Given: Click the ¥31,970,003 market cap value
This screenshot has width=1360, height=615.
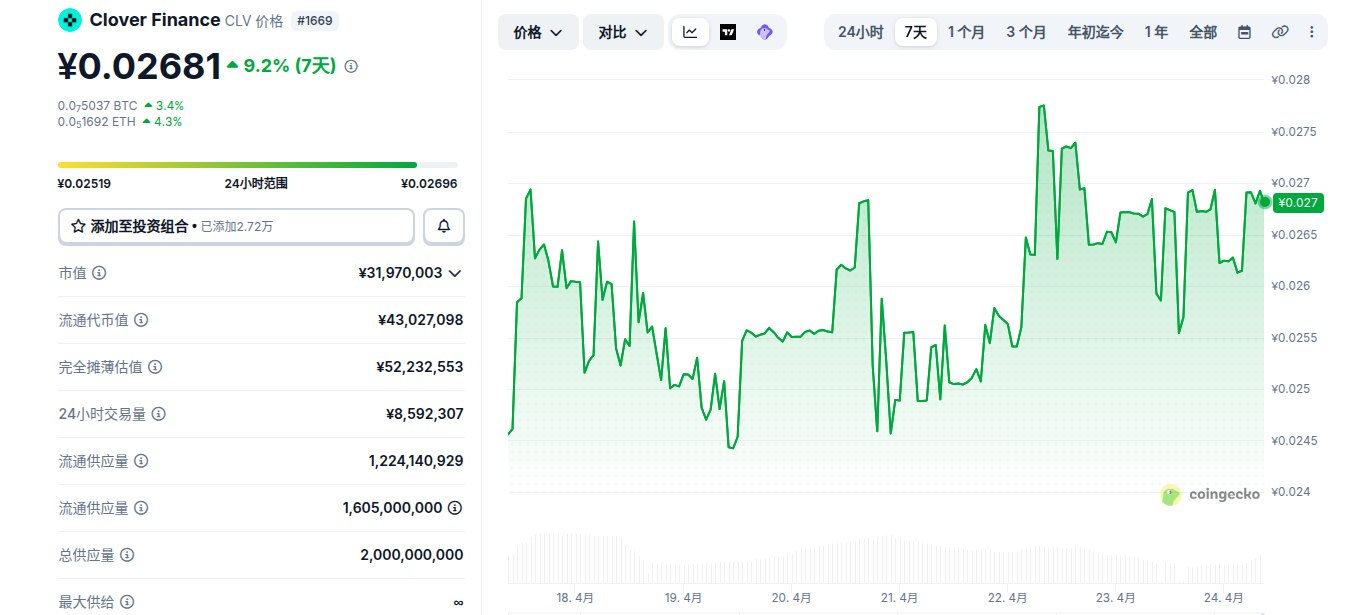Looking at the screenshot, I should point(400,273).
